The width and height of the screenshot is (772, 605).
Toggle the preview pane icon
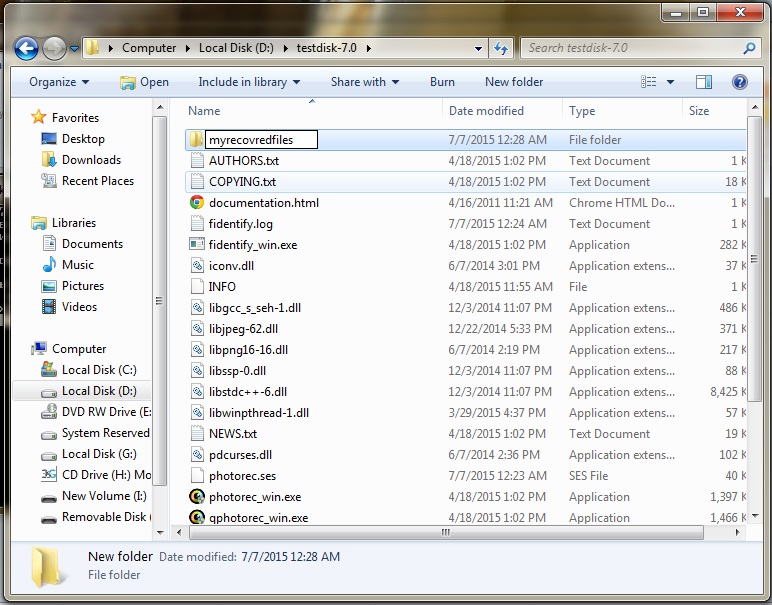704,82
